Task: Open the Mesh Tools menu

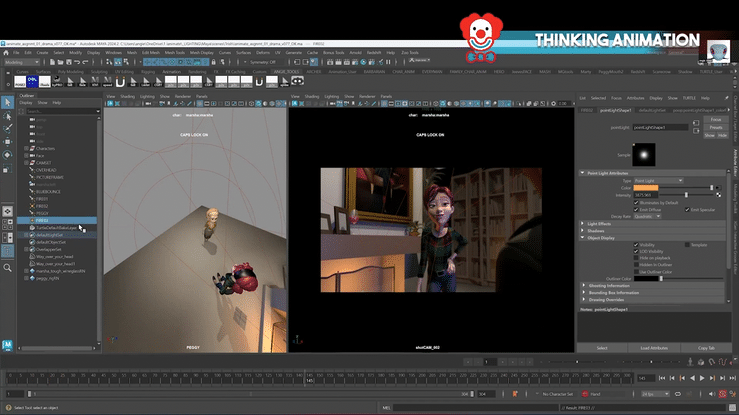Action: (x=175, y=53)
